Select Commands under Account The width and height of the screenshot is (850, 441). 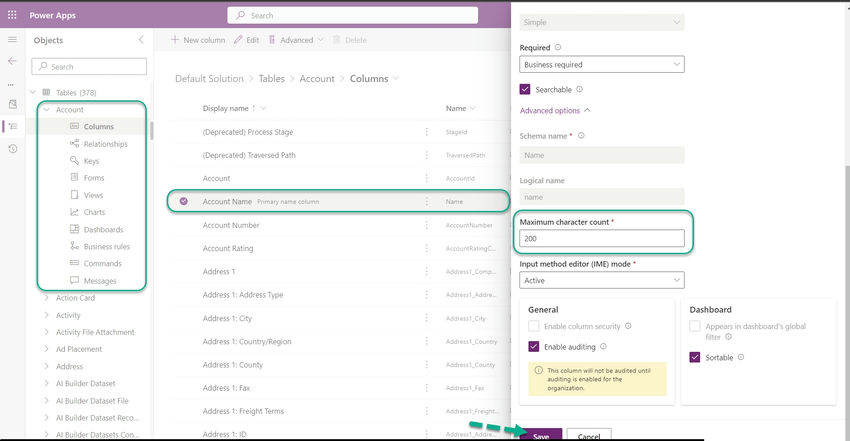pyautogui.click(x=102, y=263)
